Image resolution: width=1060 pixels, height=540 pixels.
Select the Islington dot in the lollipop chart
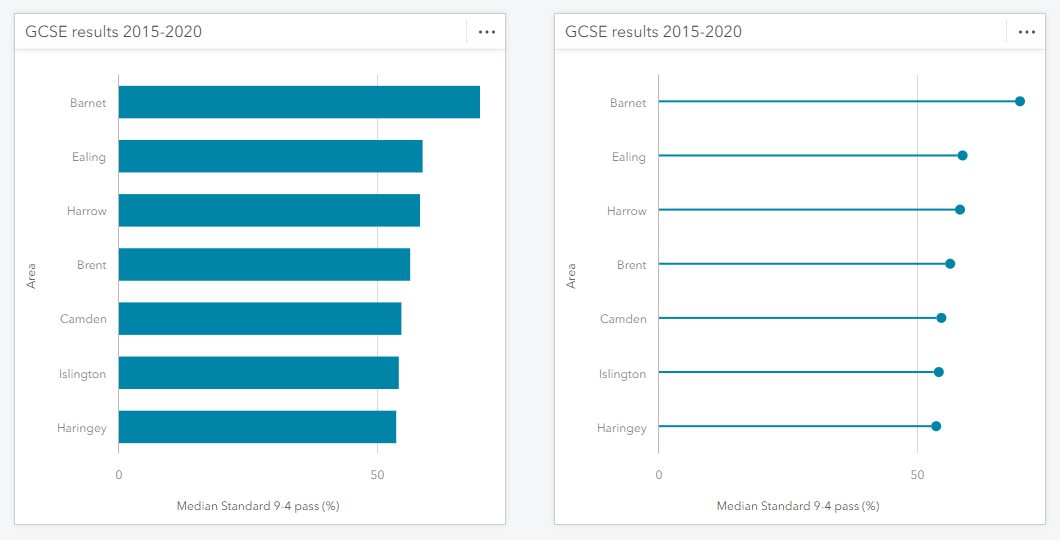[939, 372]
